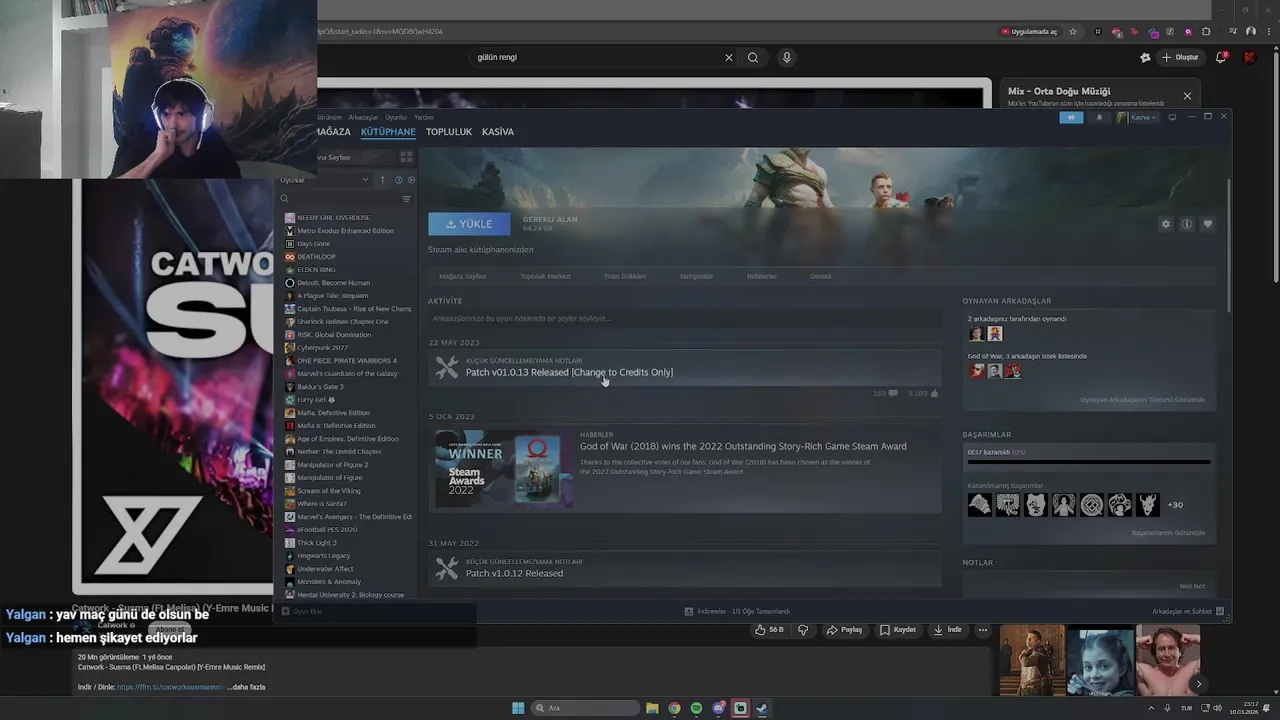The image size is (1280, 720).
Task: Open Topluluk Merkezi link
Action: click(x=545, y=276)
